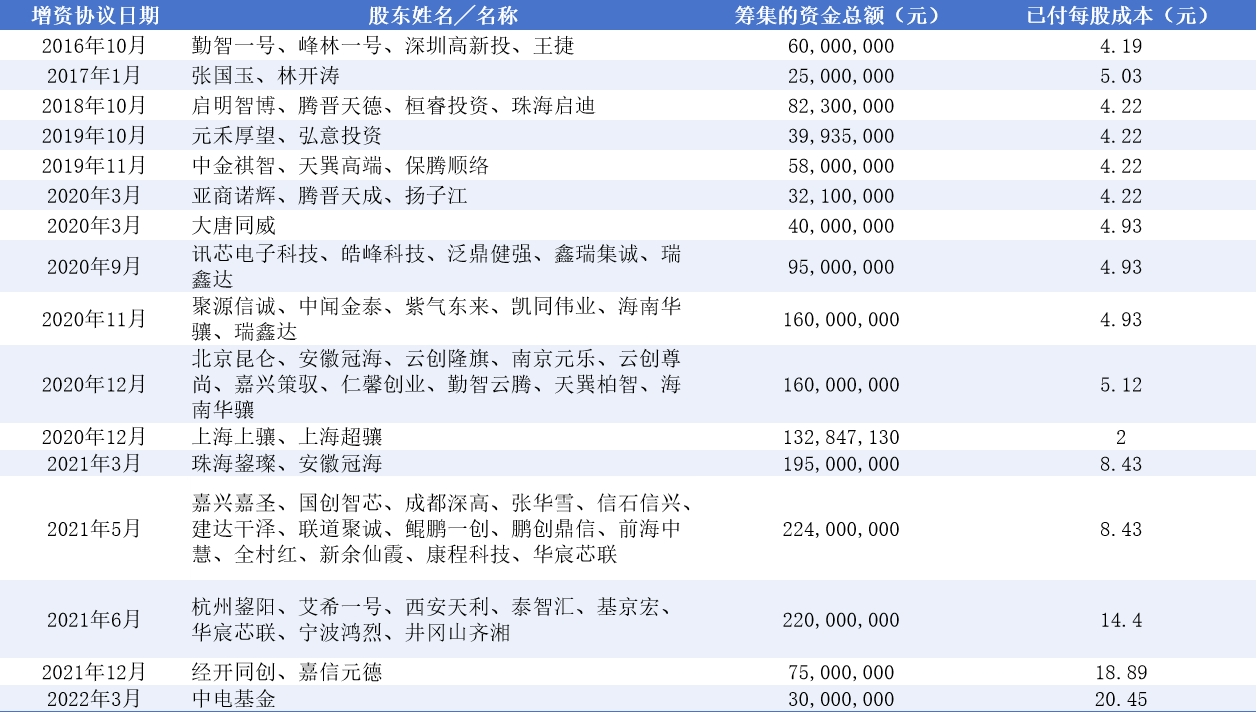This screenshot has height=713, width=1257.
Task: Select the 2020年9月 date cell
Action: tap(94, 267)
